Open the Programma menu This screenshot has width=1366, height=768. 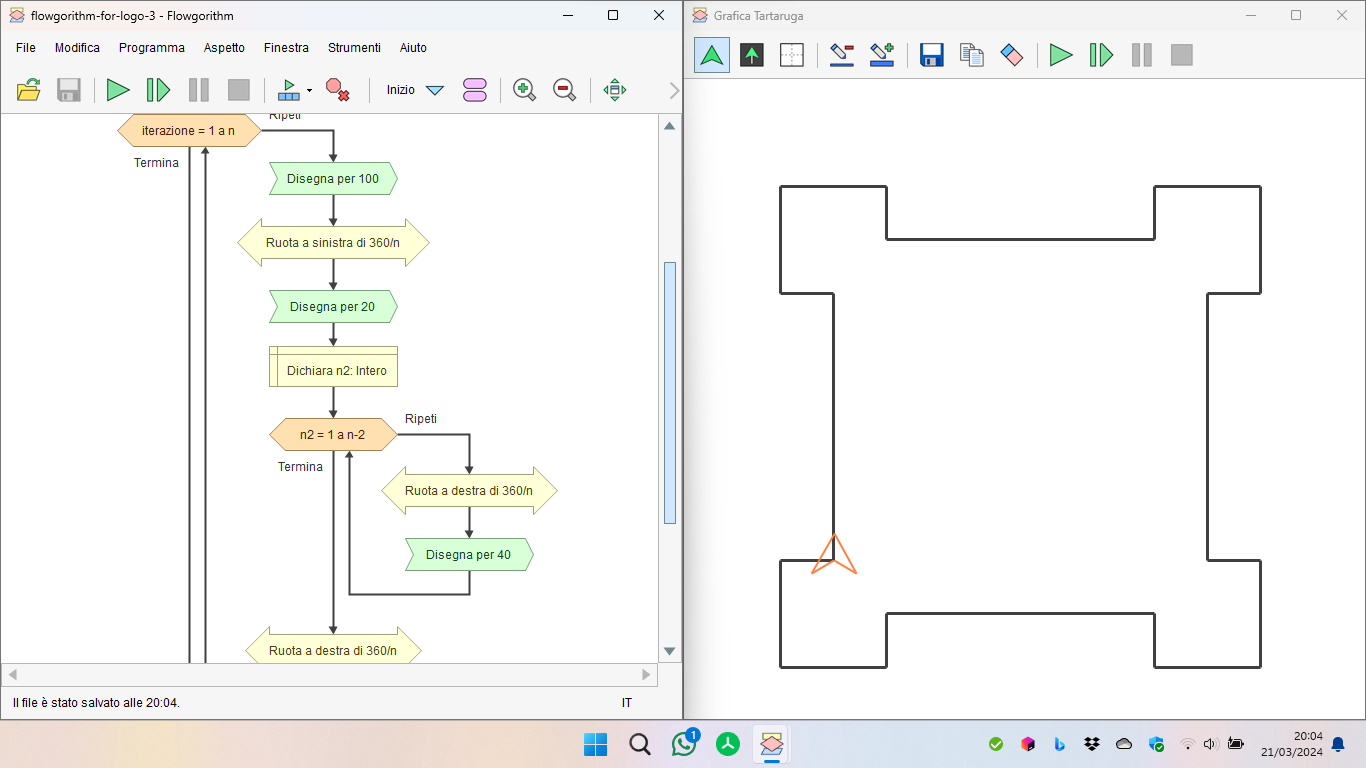pyautogui.click(x=152, y=47)
